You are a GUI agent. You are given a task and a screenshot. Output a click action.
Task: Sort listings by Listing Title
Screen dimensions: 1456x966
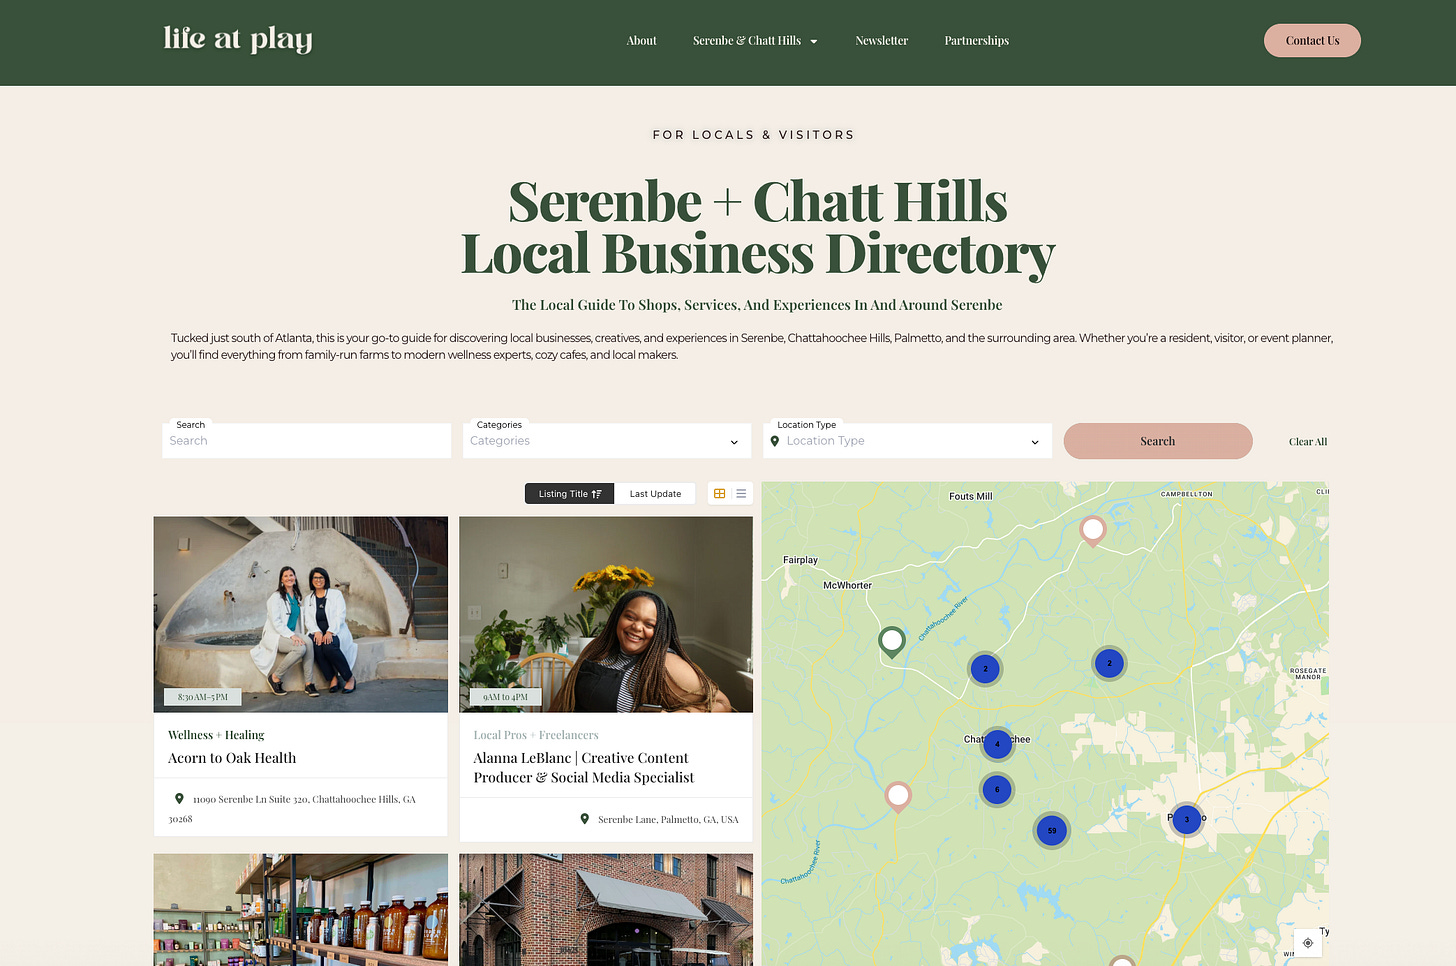coord(570,494)
